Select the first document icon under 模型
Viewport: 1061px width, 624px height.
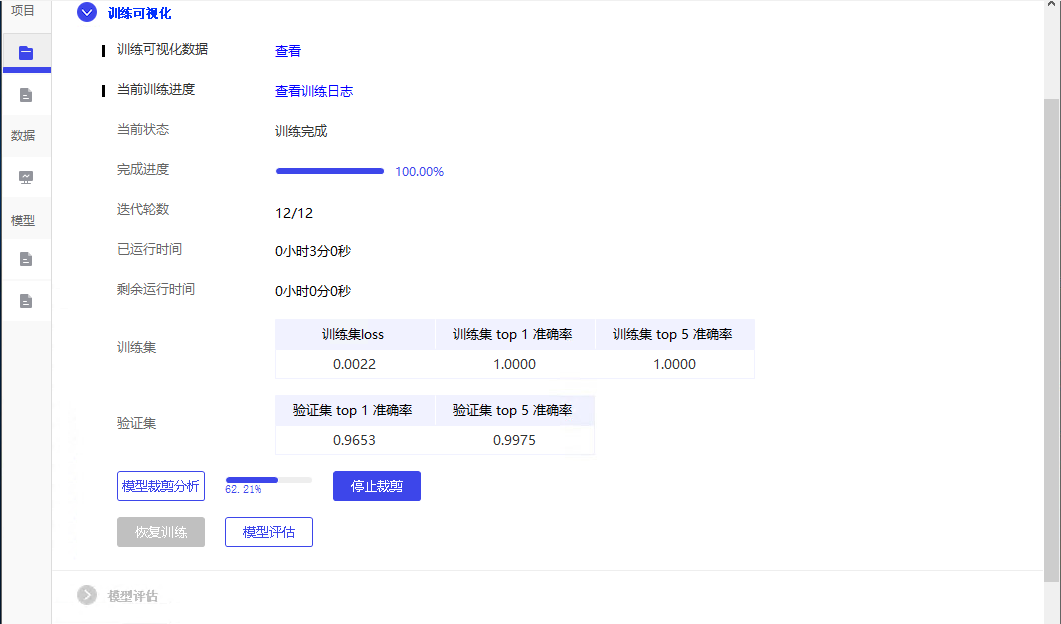click(x=26, y=259)
